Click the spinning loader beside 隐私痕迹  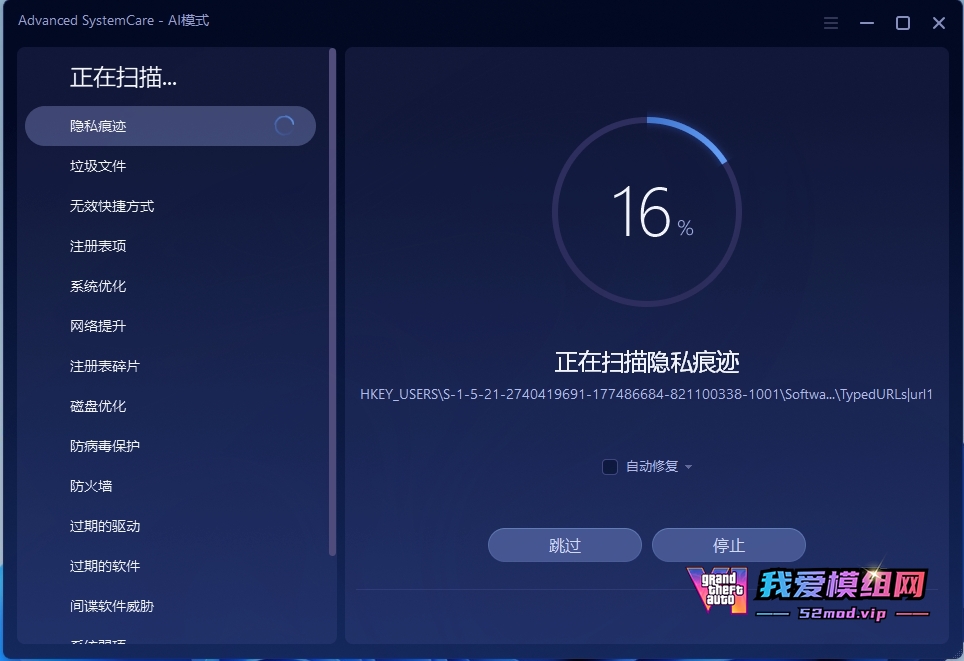click(284, 126)
